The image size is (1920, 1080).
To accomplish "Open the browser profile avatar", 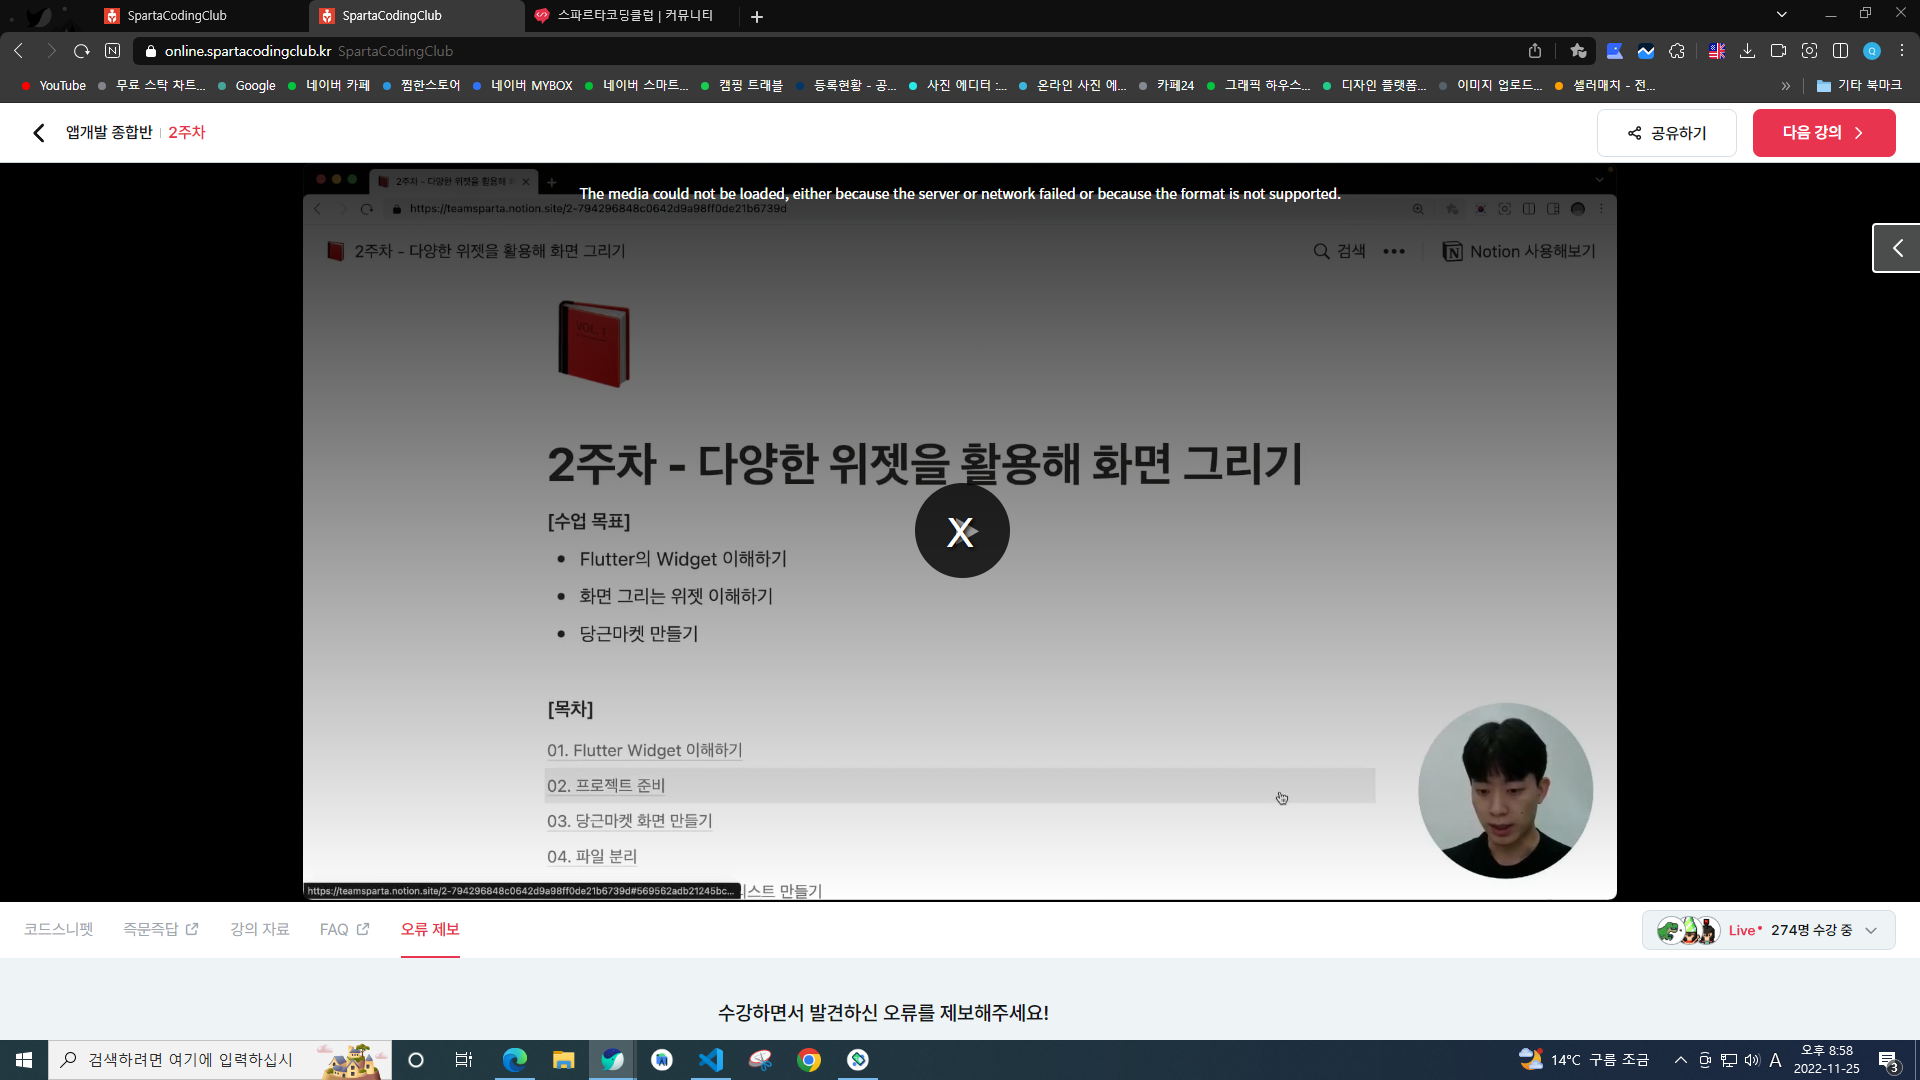I will [1872, 51].
